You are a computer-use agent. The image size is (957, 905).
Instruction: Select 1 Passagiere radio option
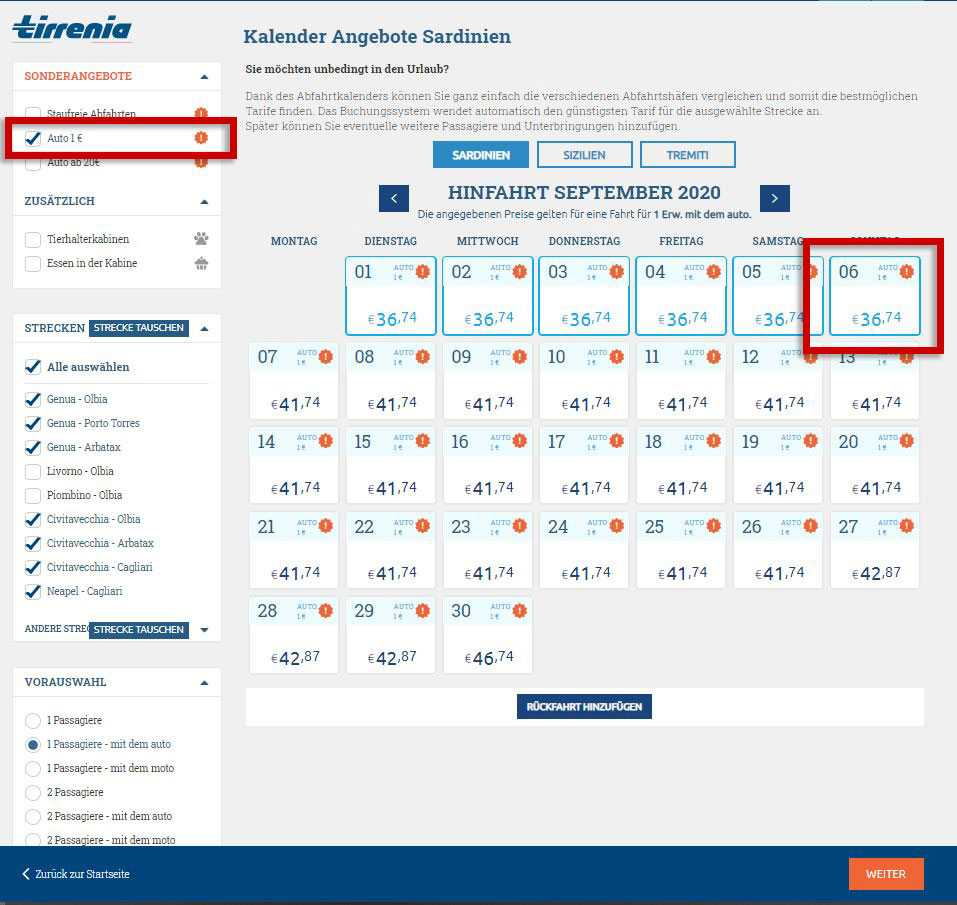[33, 721]
